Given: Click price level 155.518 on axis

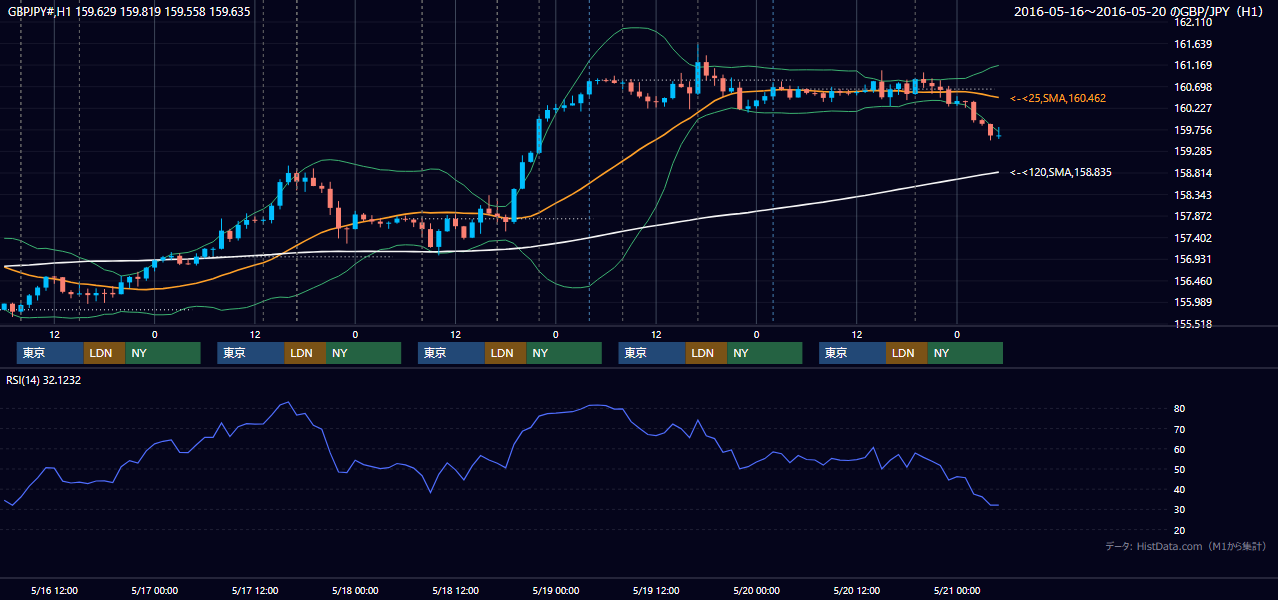Looking at the screenshot, I should pyautogui.click(x=1192, y=324).
